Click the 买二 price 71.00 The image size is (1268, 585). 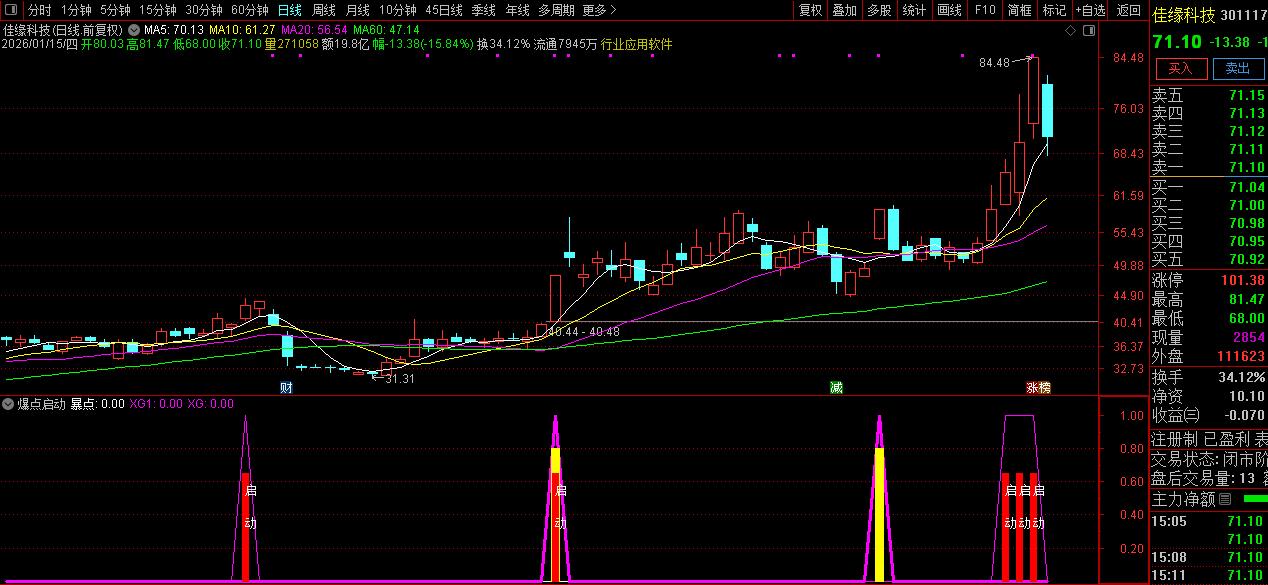1247,205
